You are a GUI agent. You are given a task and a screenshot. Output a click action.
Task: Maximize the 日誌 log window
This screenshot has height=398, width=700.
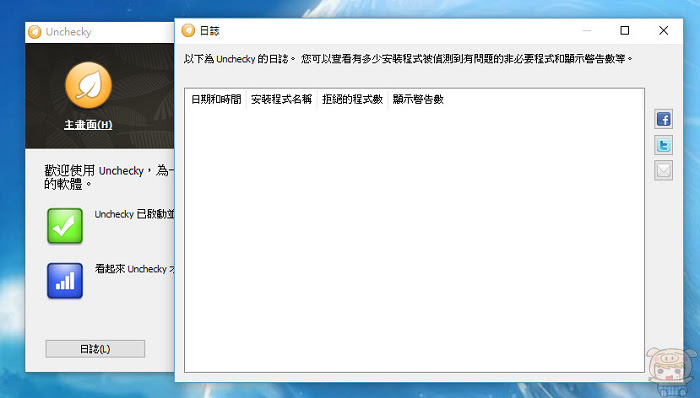[x=625, y=30]
